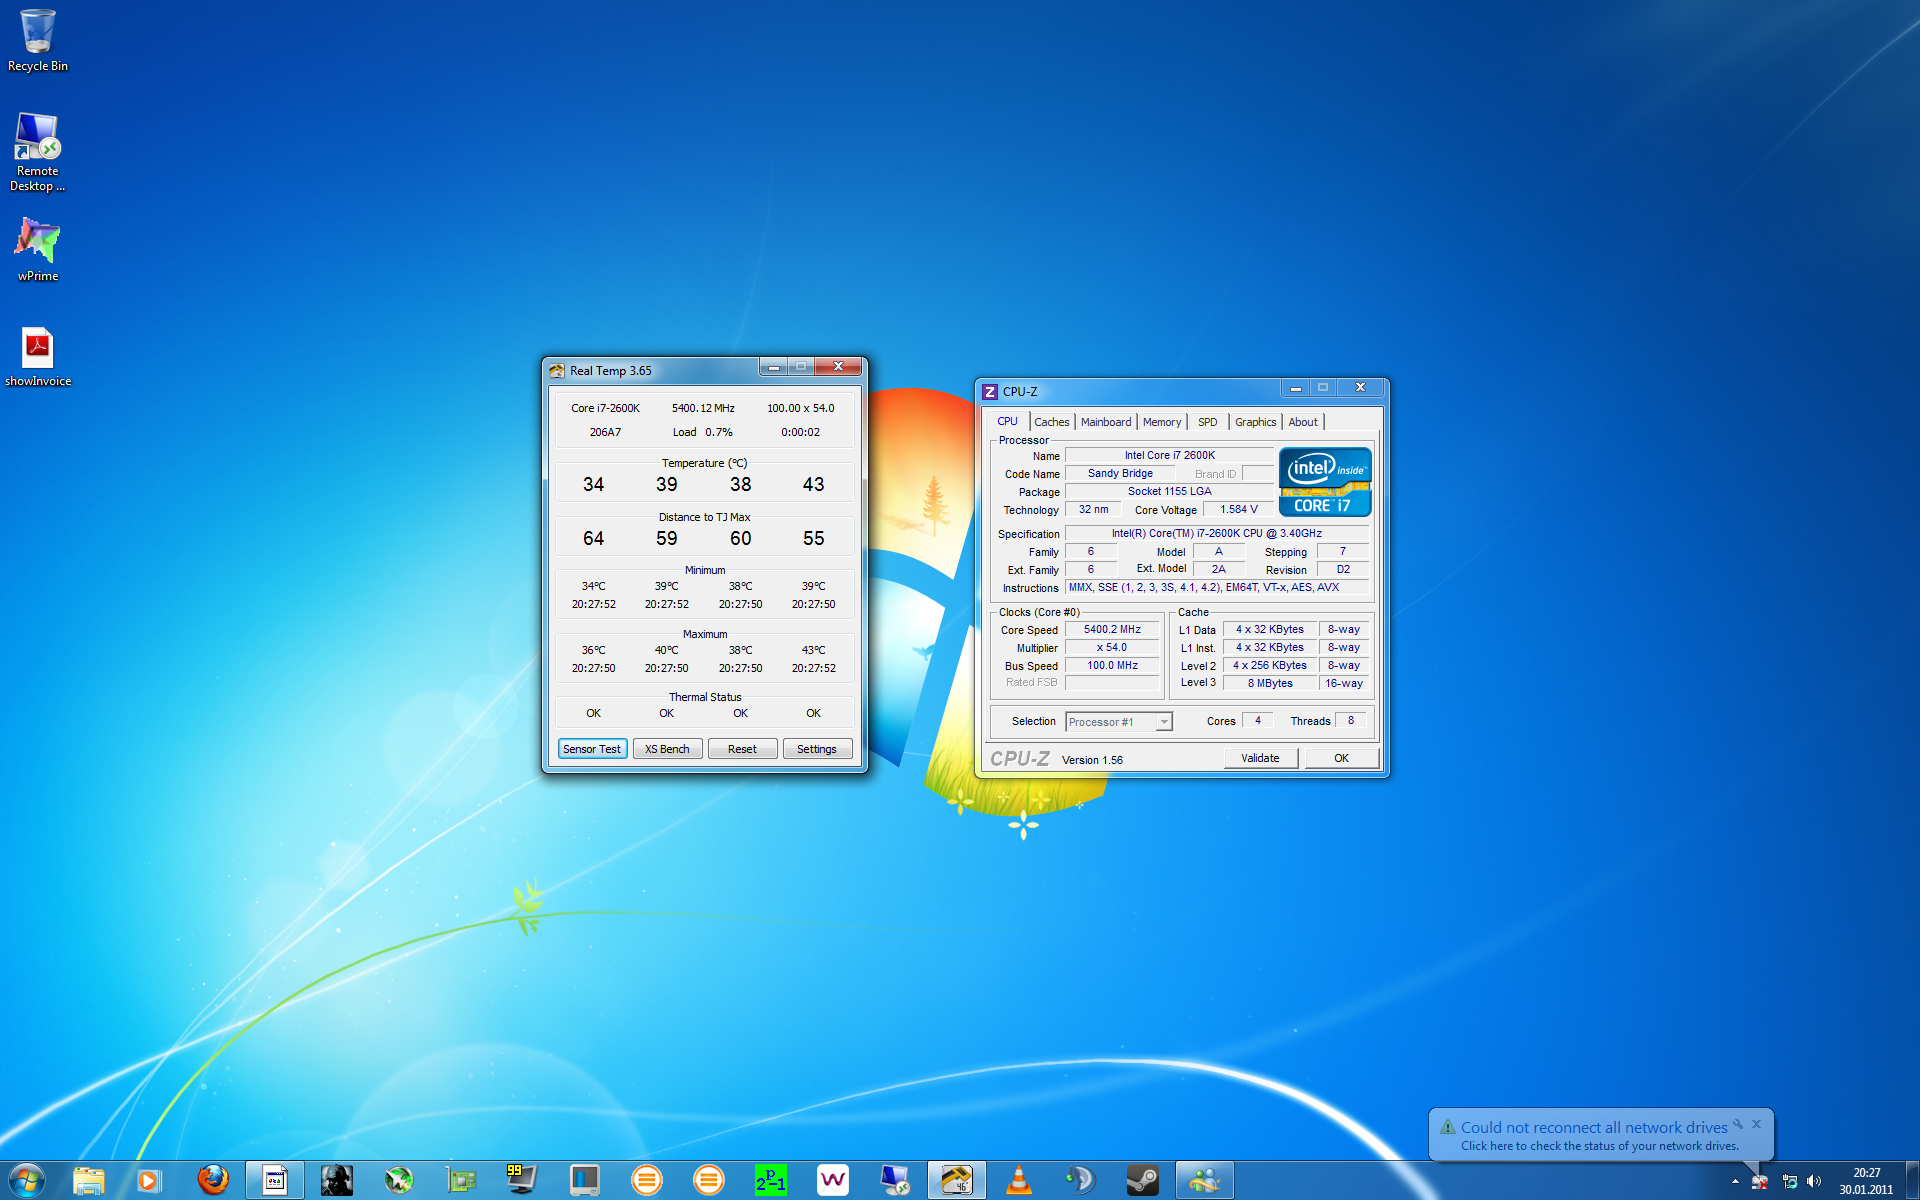Image resolution: width=1920 pixels, height=1200 pixels.
Task: Click the Level 3 cache 8 MBytes value
Action: tap(1270, 684)
